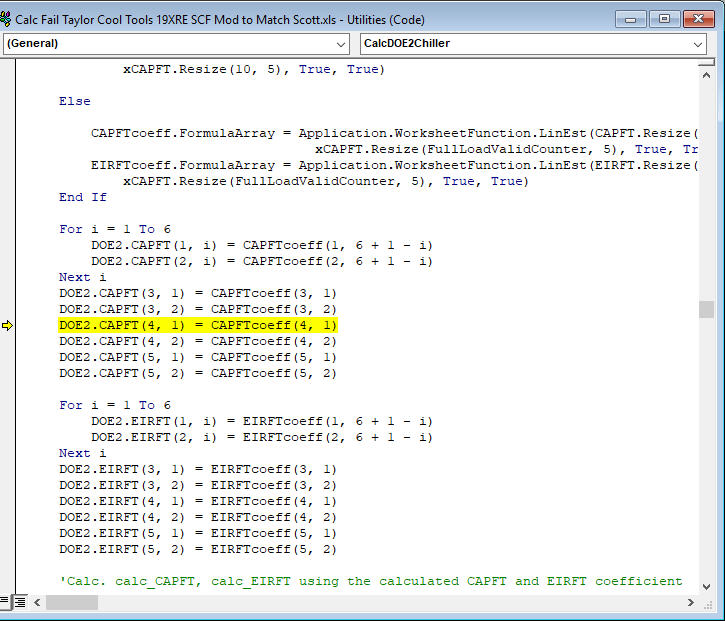This screenshot has width=725, height=621.
Task: Click the second 'For i = 1 To 6' line
Action: coord(115,406)
